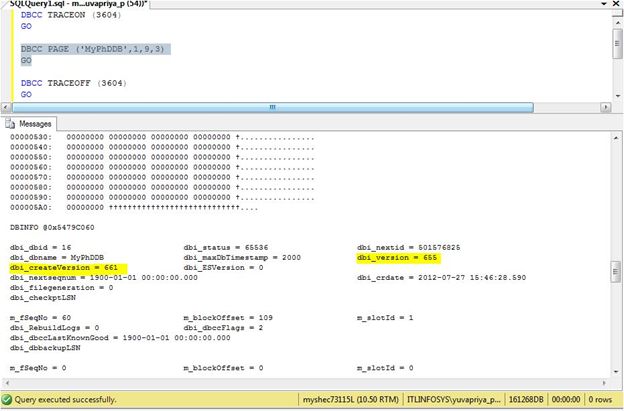The height and width of the screenshot is (411, 624).
Task: Click the green query success status icon
Action: click(x=7, y=399)
